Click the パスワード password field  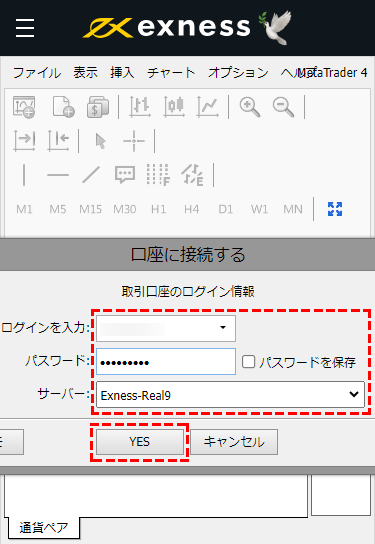coord(166,362)
